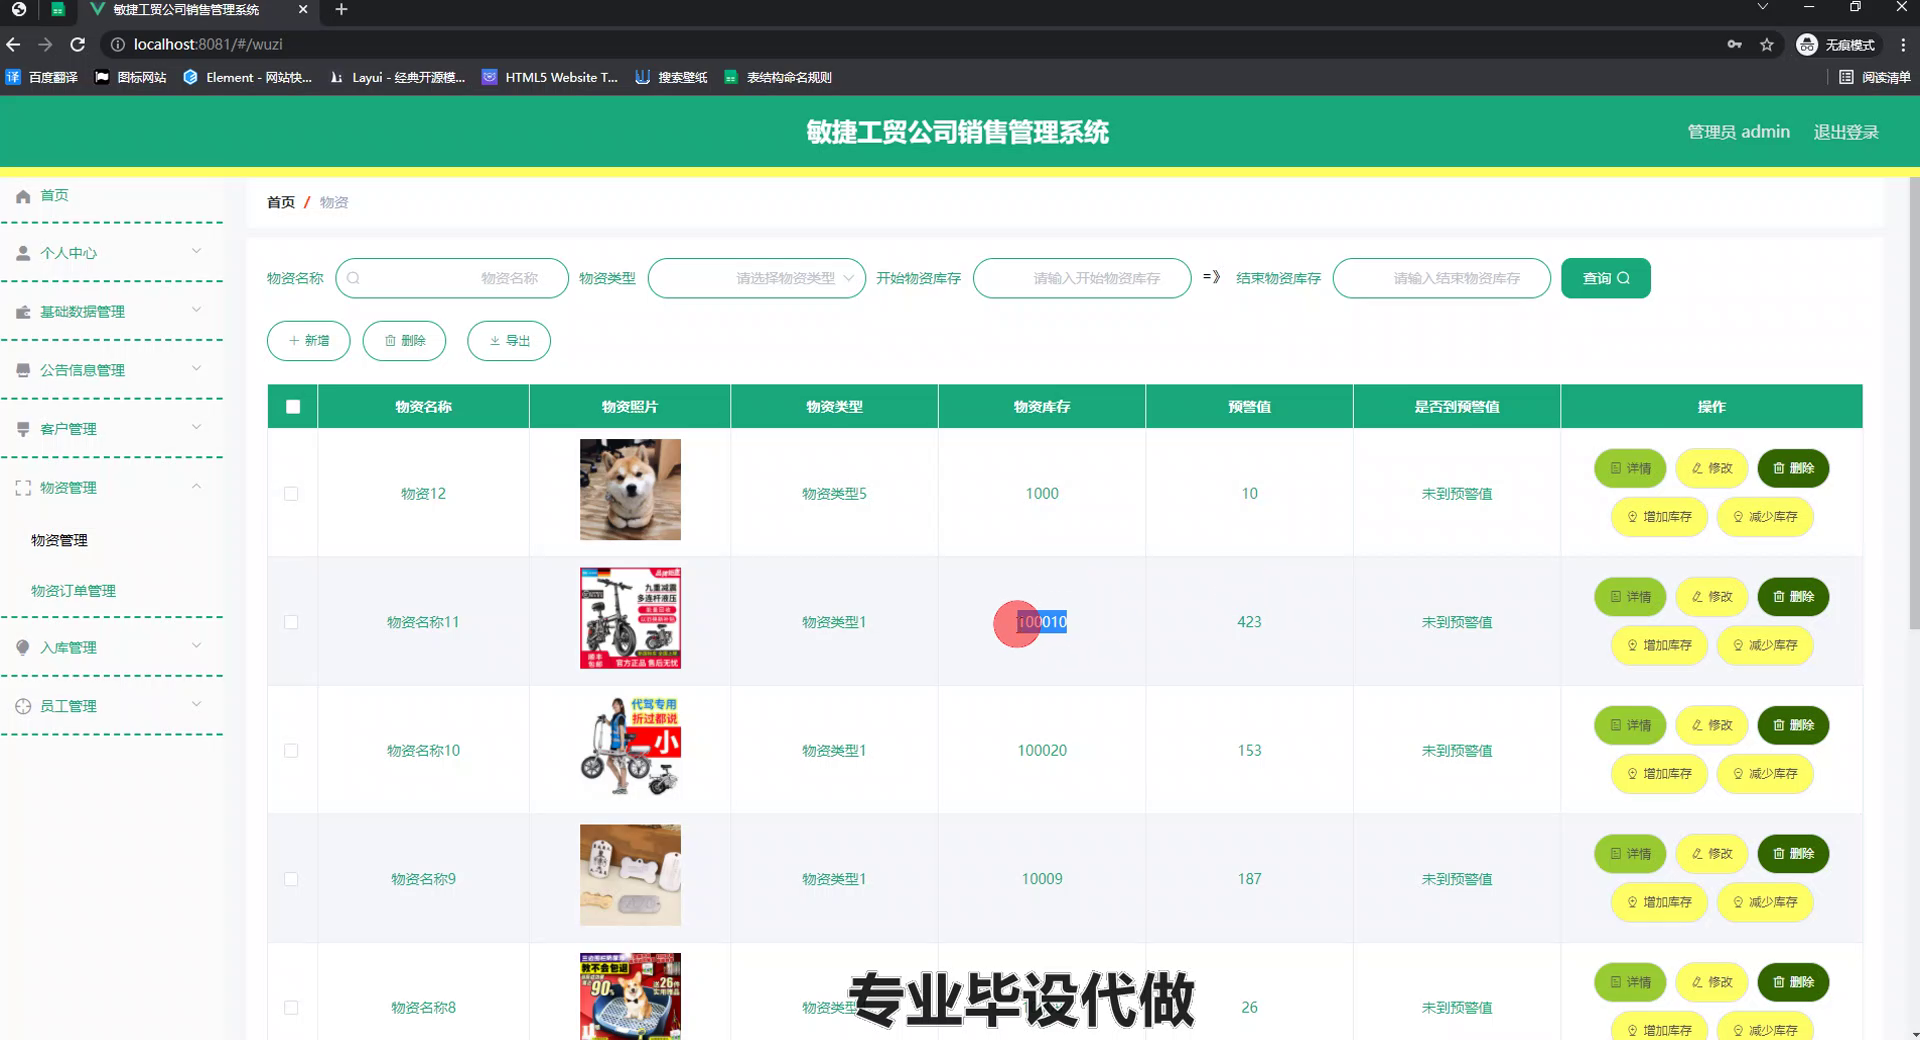Reload the browser page

click(x=78, y=44)
